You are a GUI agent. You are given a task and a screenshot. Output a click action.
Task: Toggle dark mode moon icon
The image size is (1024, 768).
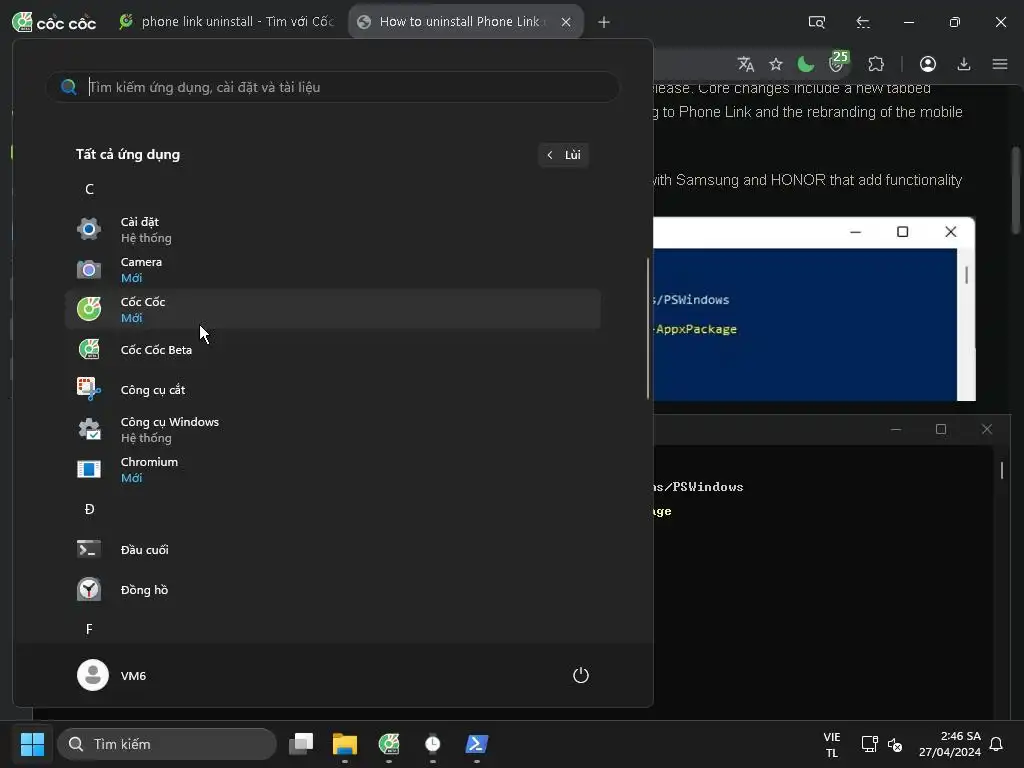(805, 63)
